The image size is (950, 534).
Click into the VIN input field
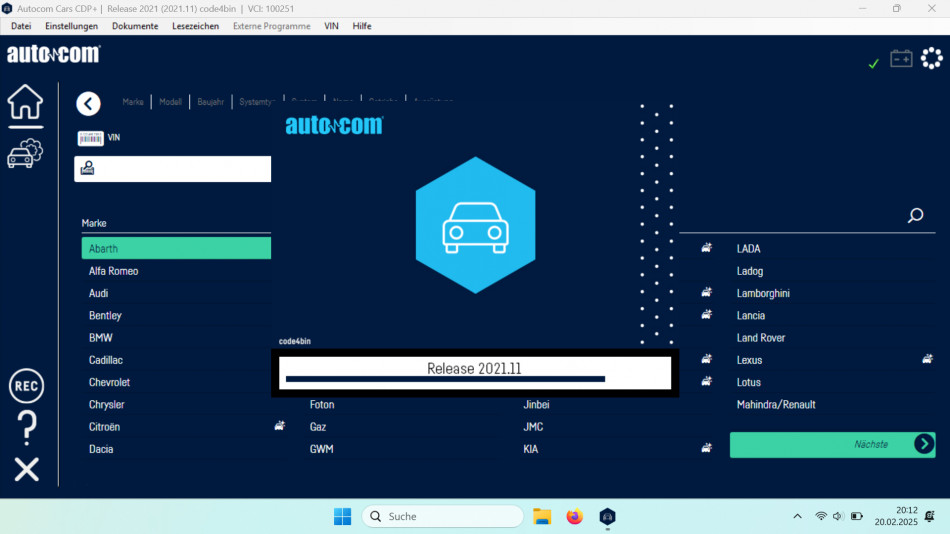pos(173,169)
